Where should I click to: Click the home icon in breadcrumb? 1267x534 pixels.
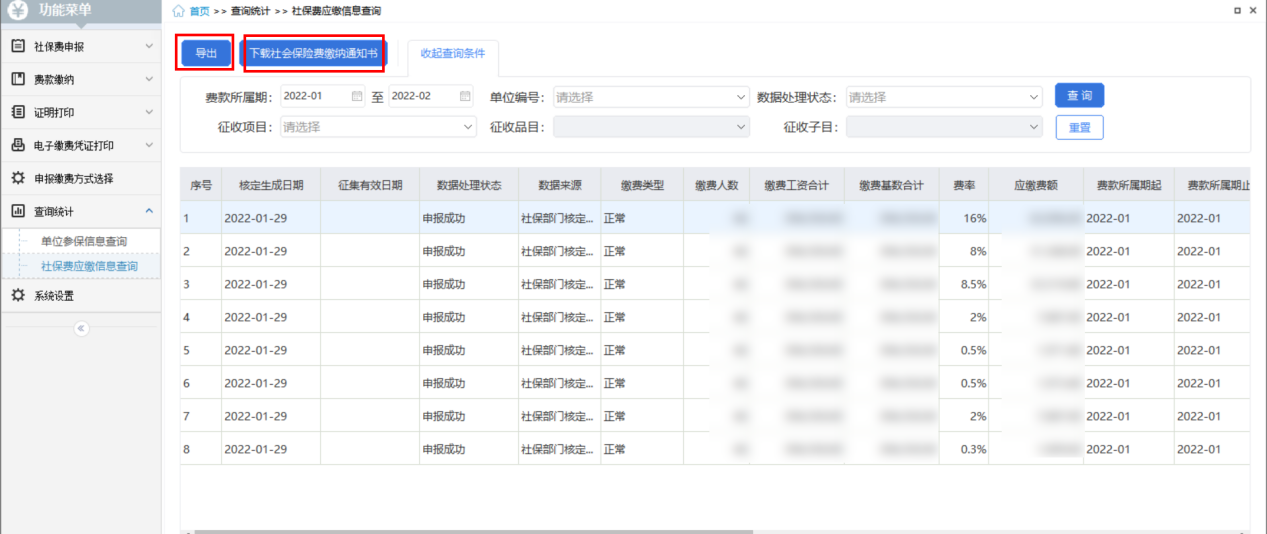[x=178, y=11]
